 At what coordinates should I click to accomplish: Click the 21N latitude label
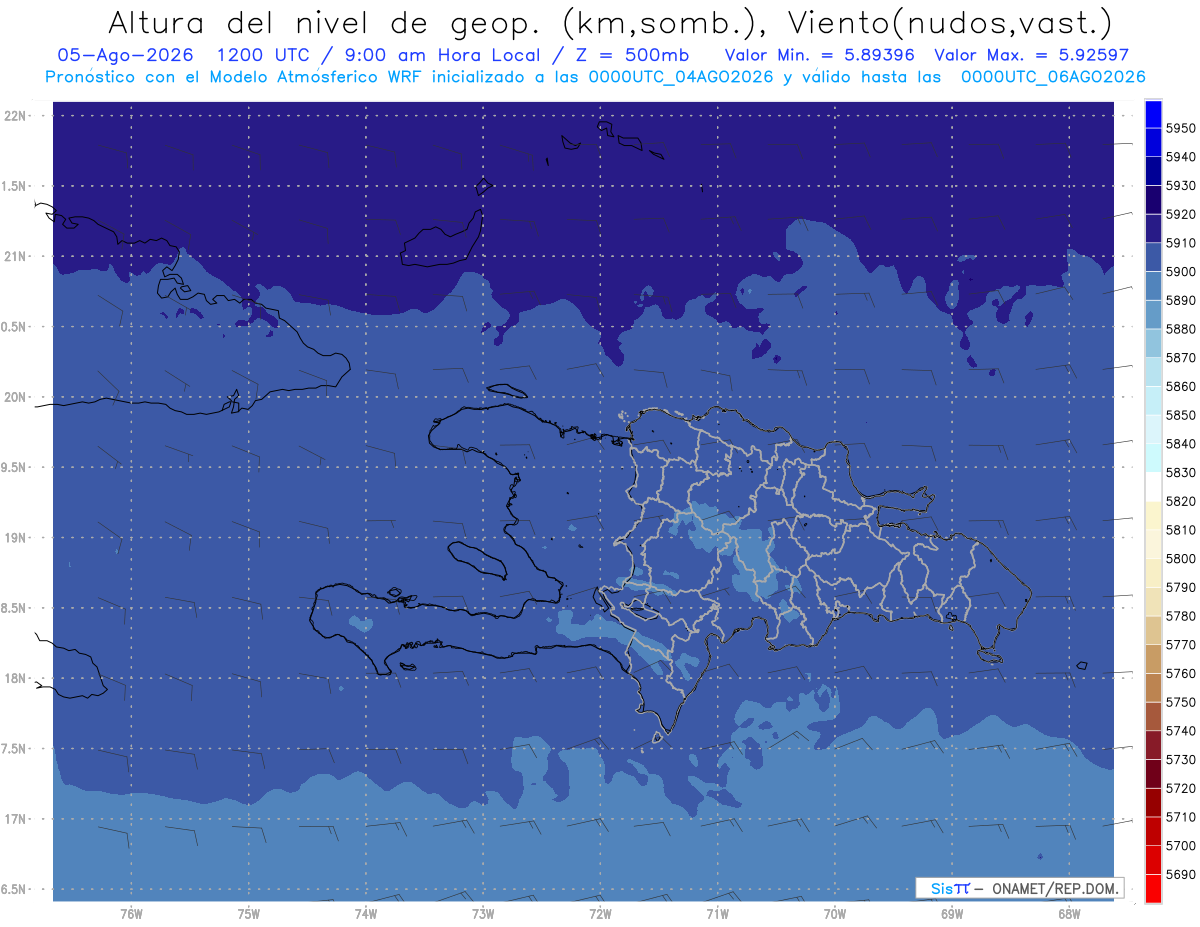coord(16,257)
